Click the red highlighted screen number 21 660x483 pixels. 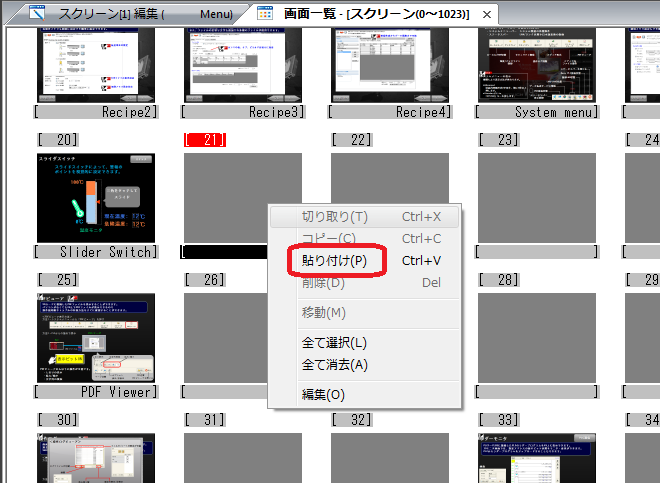(x=206, y=139)
